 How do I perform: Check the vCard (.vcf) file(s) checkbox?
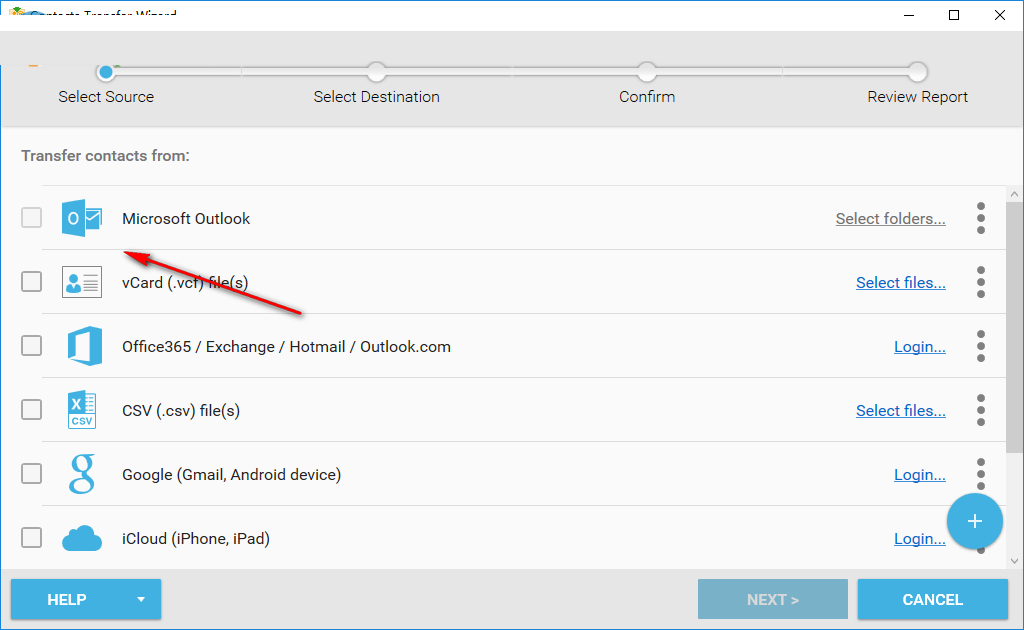(31, 281)
